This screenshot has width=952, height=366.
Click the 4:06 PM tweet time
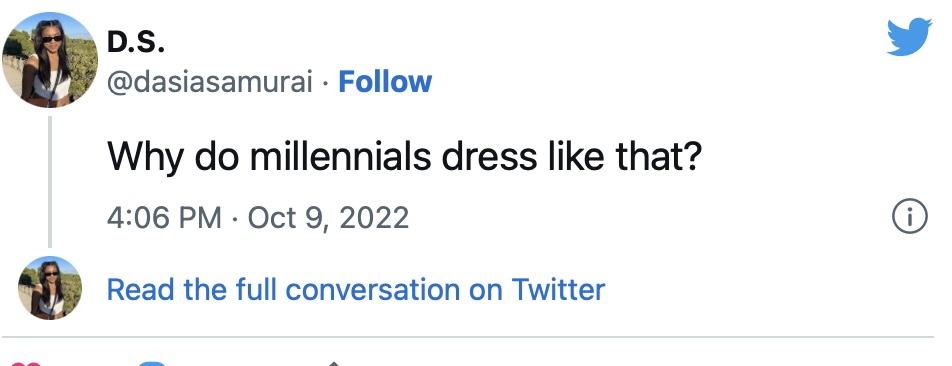(x=164, y=217)
